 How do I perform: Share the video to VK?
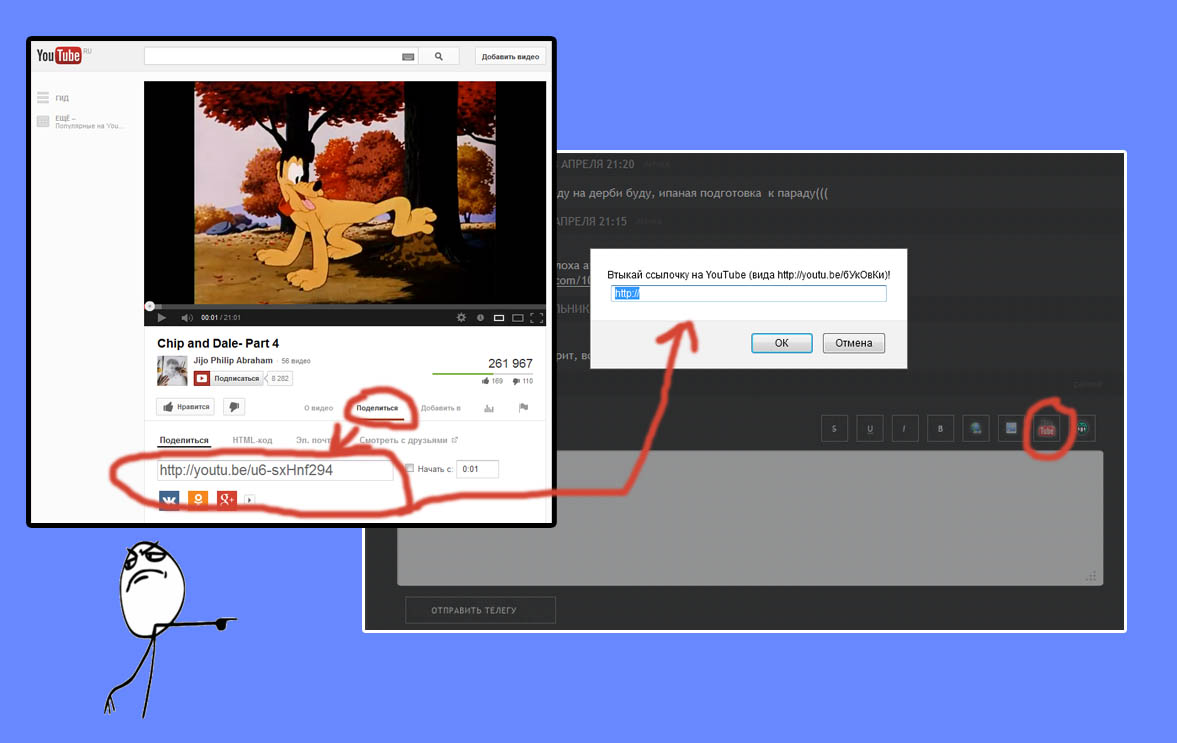point(169,500)
